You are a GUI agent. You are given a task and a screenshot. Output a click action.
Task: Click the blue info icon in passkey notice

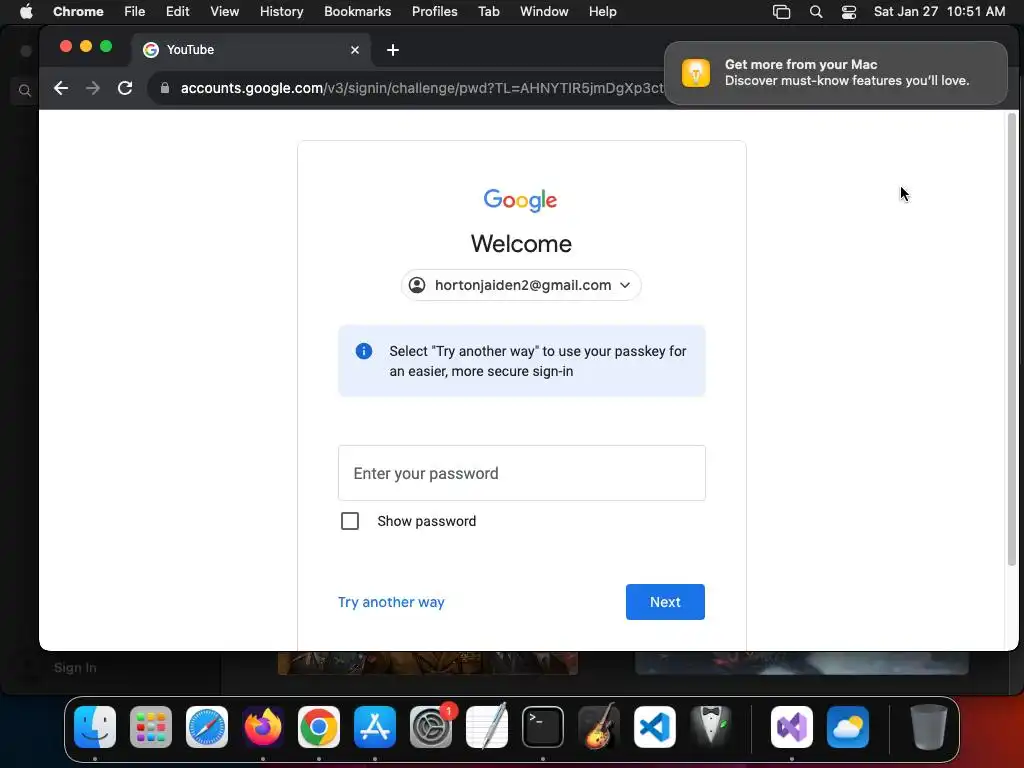point(364,351)
